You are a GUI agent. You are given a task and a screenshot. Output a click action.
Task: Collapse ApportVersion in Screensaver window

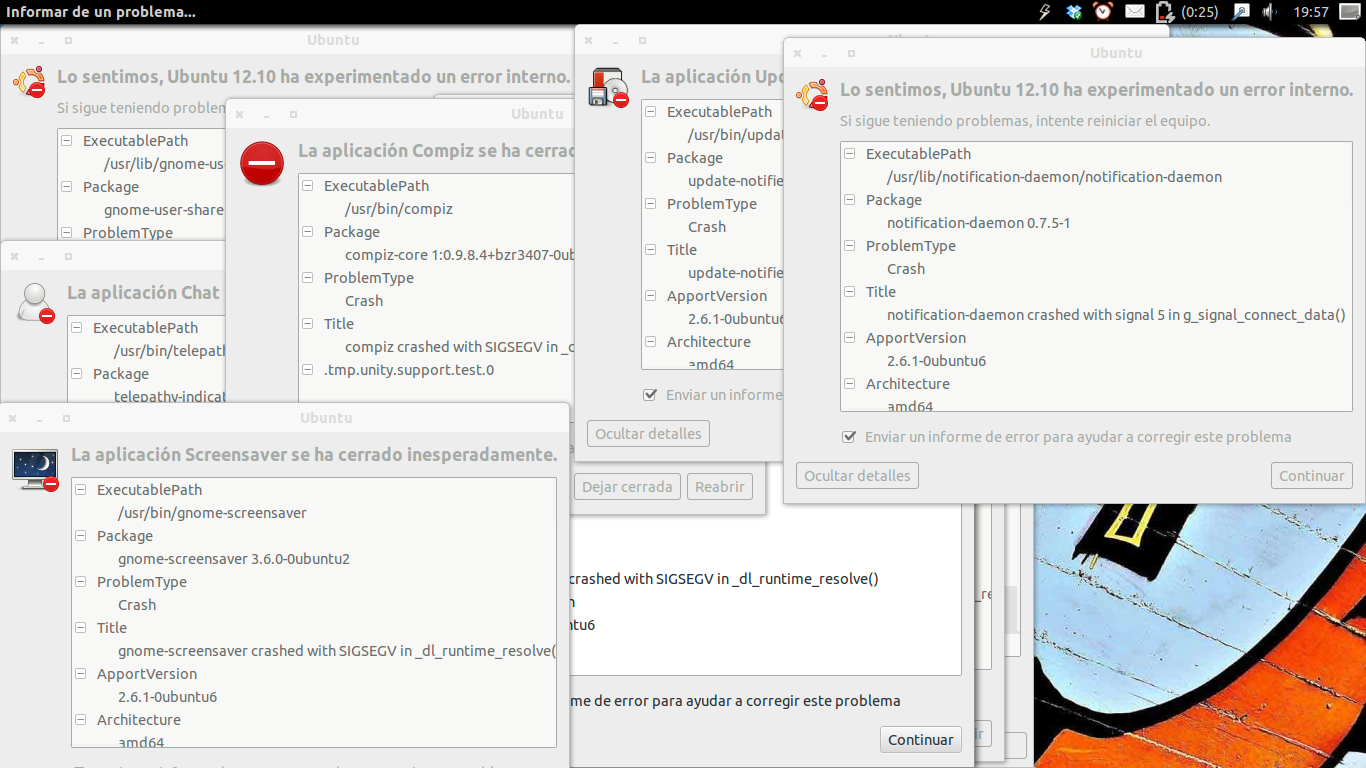tap(81, 674)
